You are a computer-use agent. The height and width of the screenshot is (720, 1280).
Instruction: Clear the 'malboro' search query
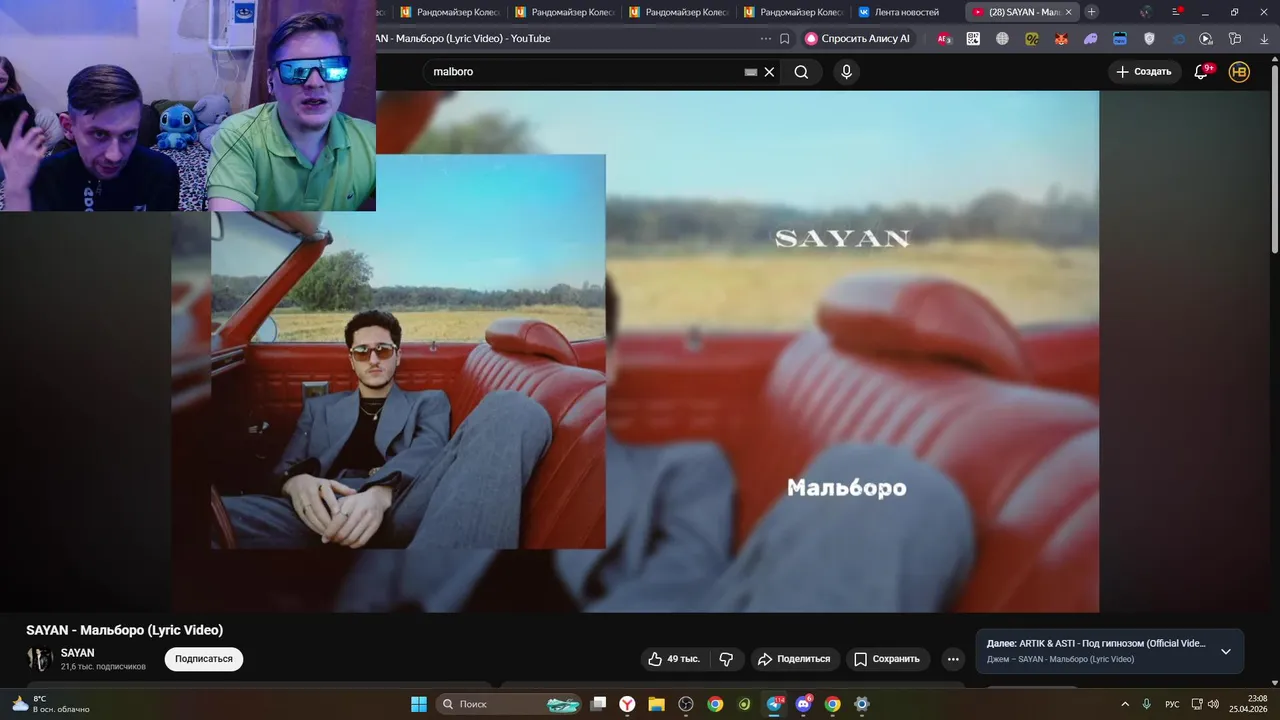pos(769,72)
